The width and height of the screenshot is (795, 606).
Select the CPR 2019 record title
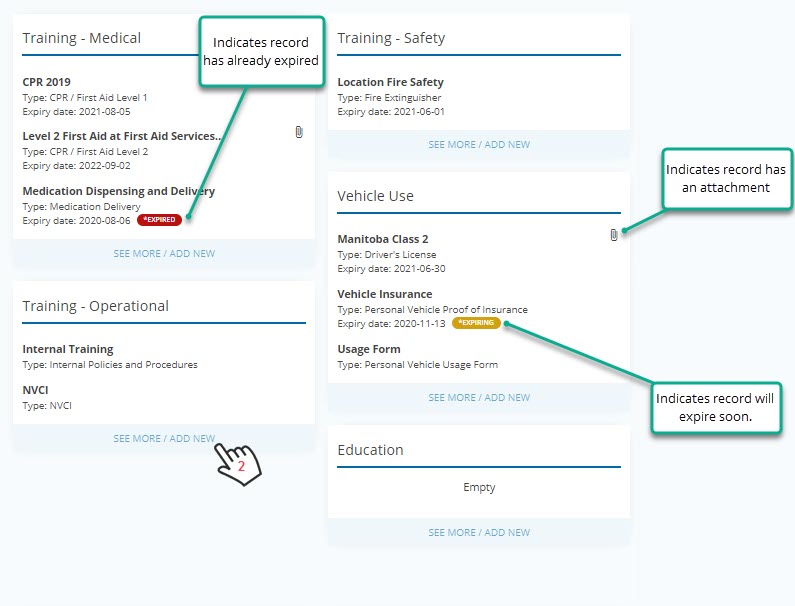(x=47, y=82)
